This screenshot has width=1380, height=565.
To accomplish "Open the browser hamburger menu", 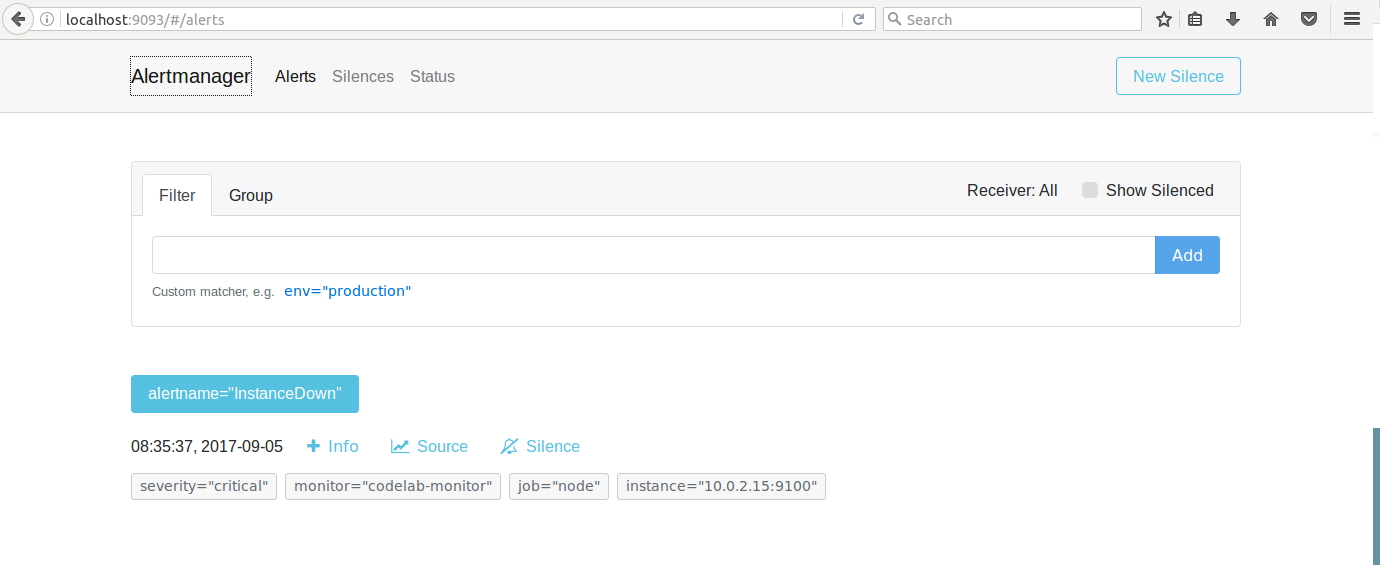I will [1352, 19].
